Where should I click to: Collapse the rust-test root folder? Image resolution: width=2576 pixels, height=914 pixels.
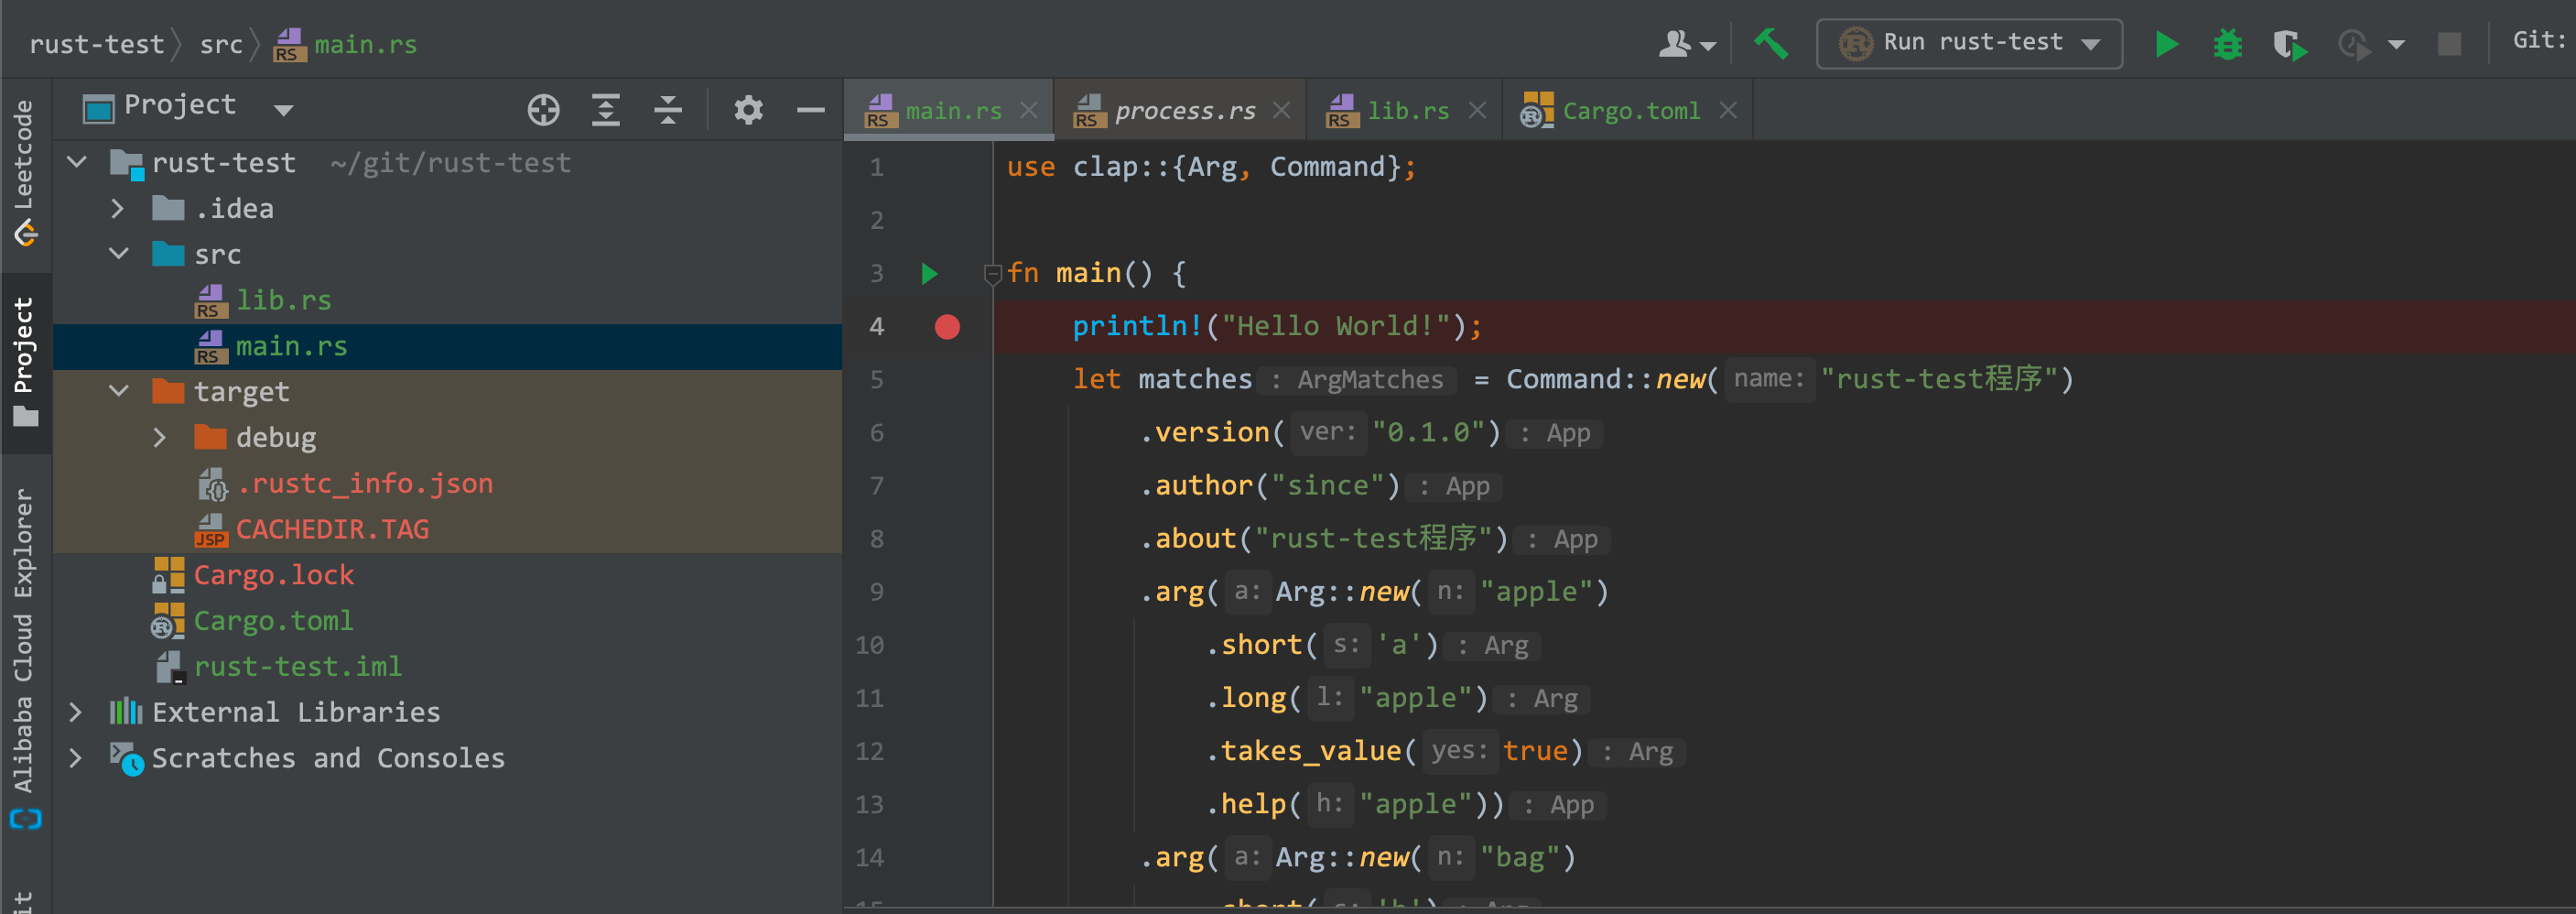(x=77, y=162)
